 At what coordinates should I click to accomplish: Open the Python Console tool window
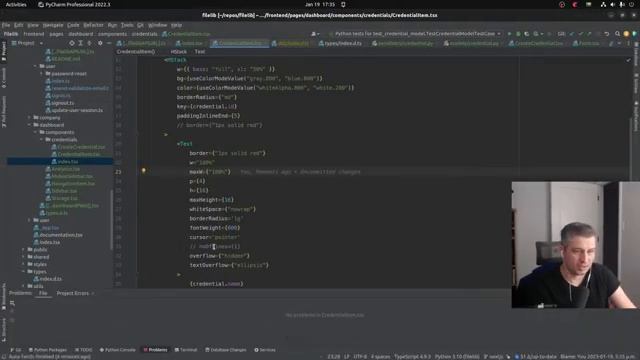coord(118,350)
